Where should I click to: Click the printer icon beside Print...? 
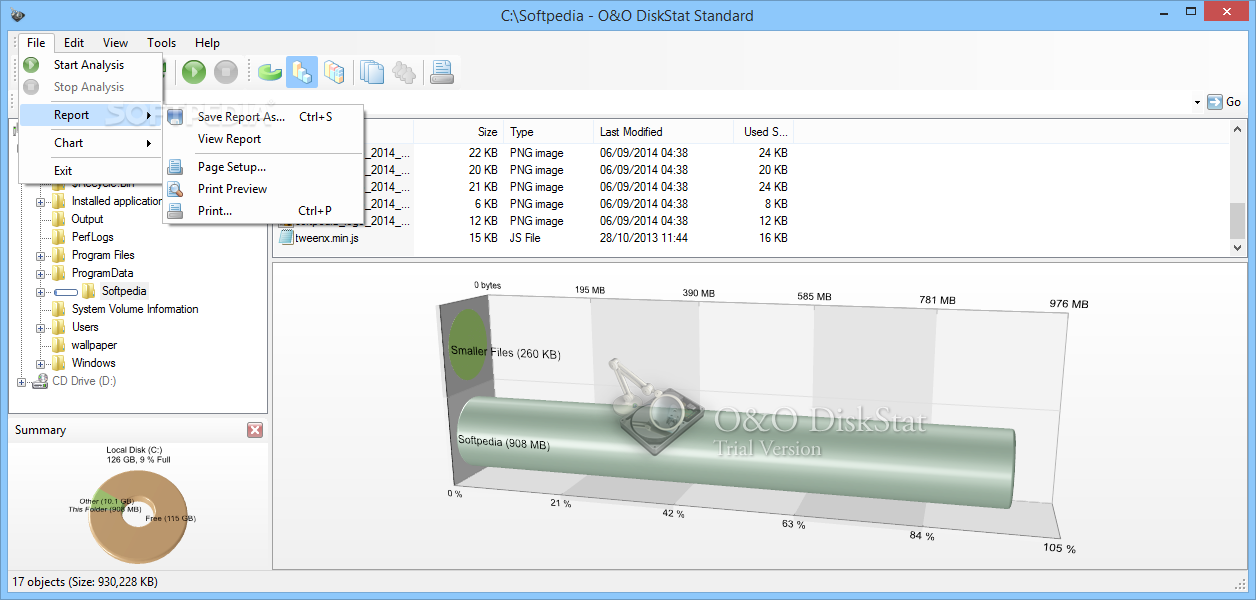point(176,211)
